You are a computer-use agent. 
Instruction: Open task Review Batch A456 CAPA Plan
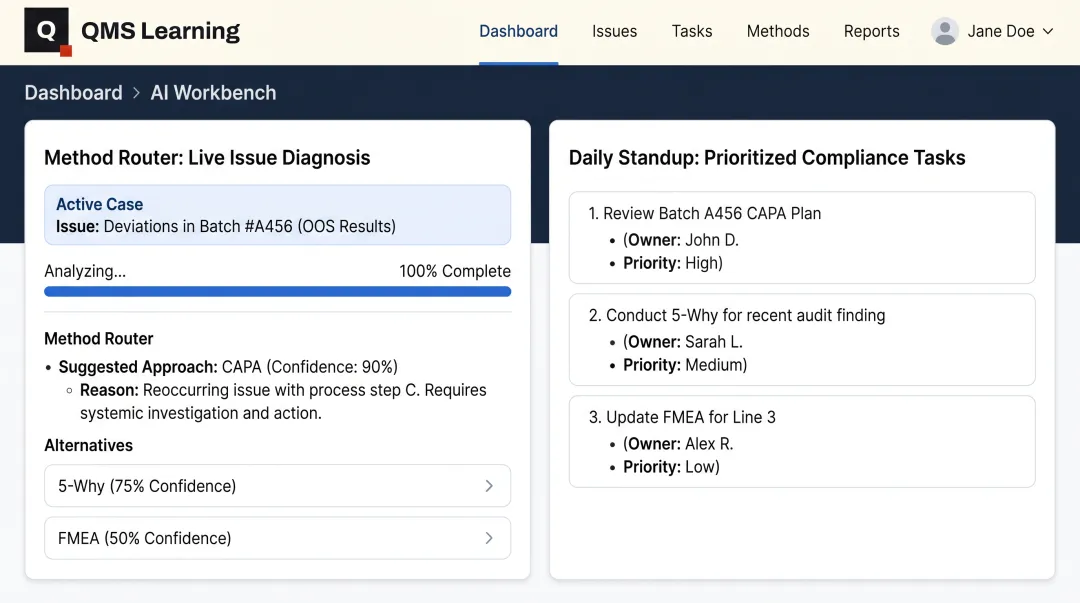pyautogui.click(x=802, y=238)
